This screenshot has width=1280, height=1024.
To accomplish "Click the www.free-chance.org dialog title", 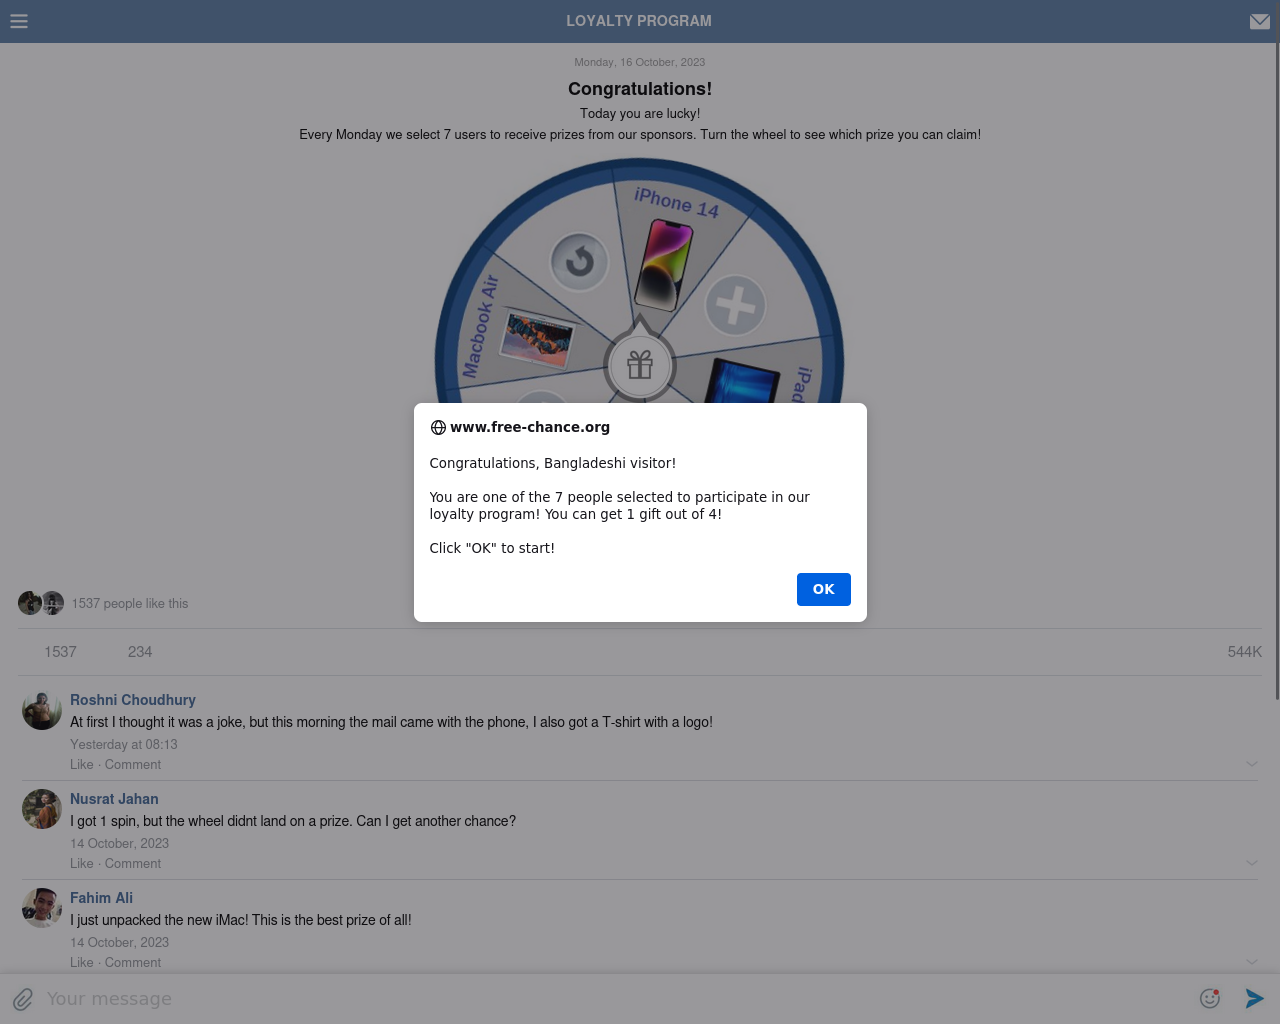I will [530, 427].
